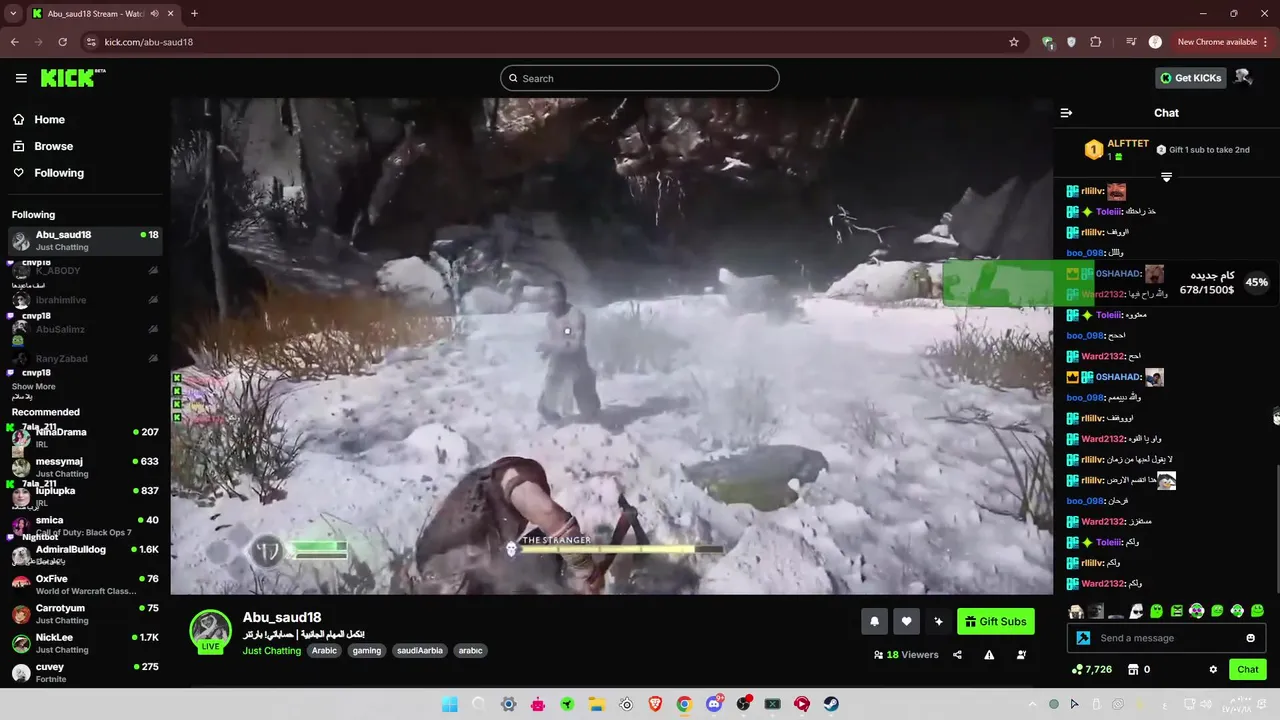Open the tab search dropdown arrow
This screenshot has width=1280, height=720.
pyautogui.click(x=13, y=13)
